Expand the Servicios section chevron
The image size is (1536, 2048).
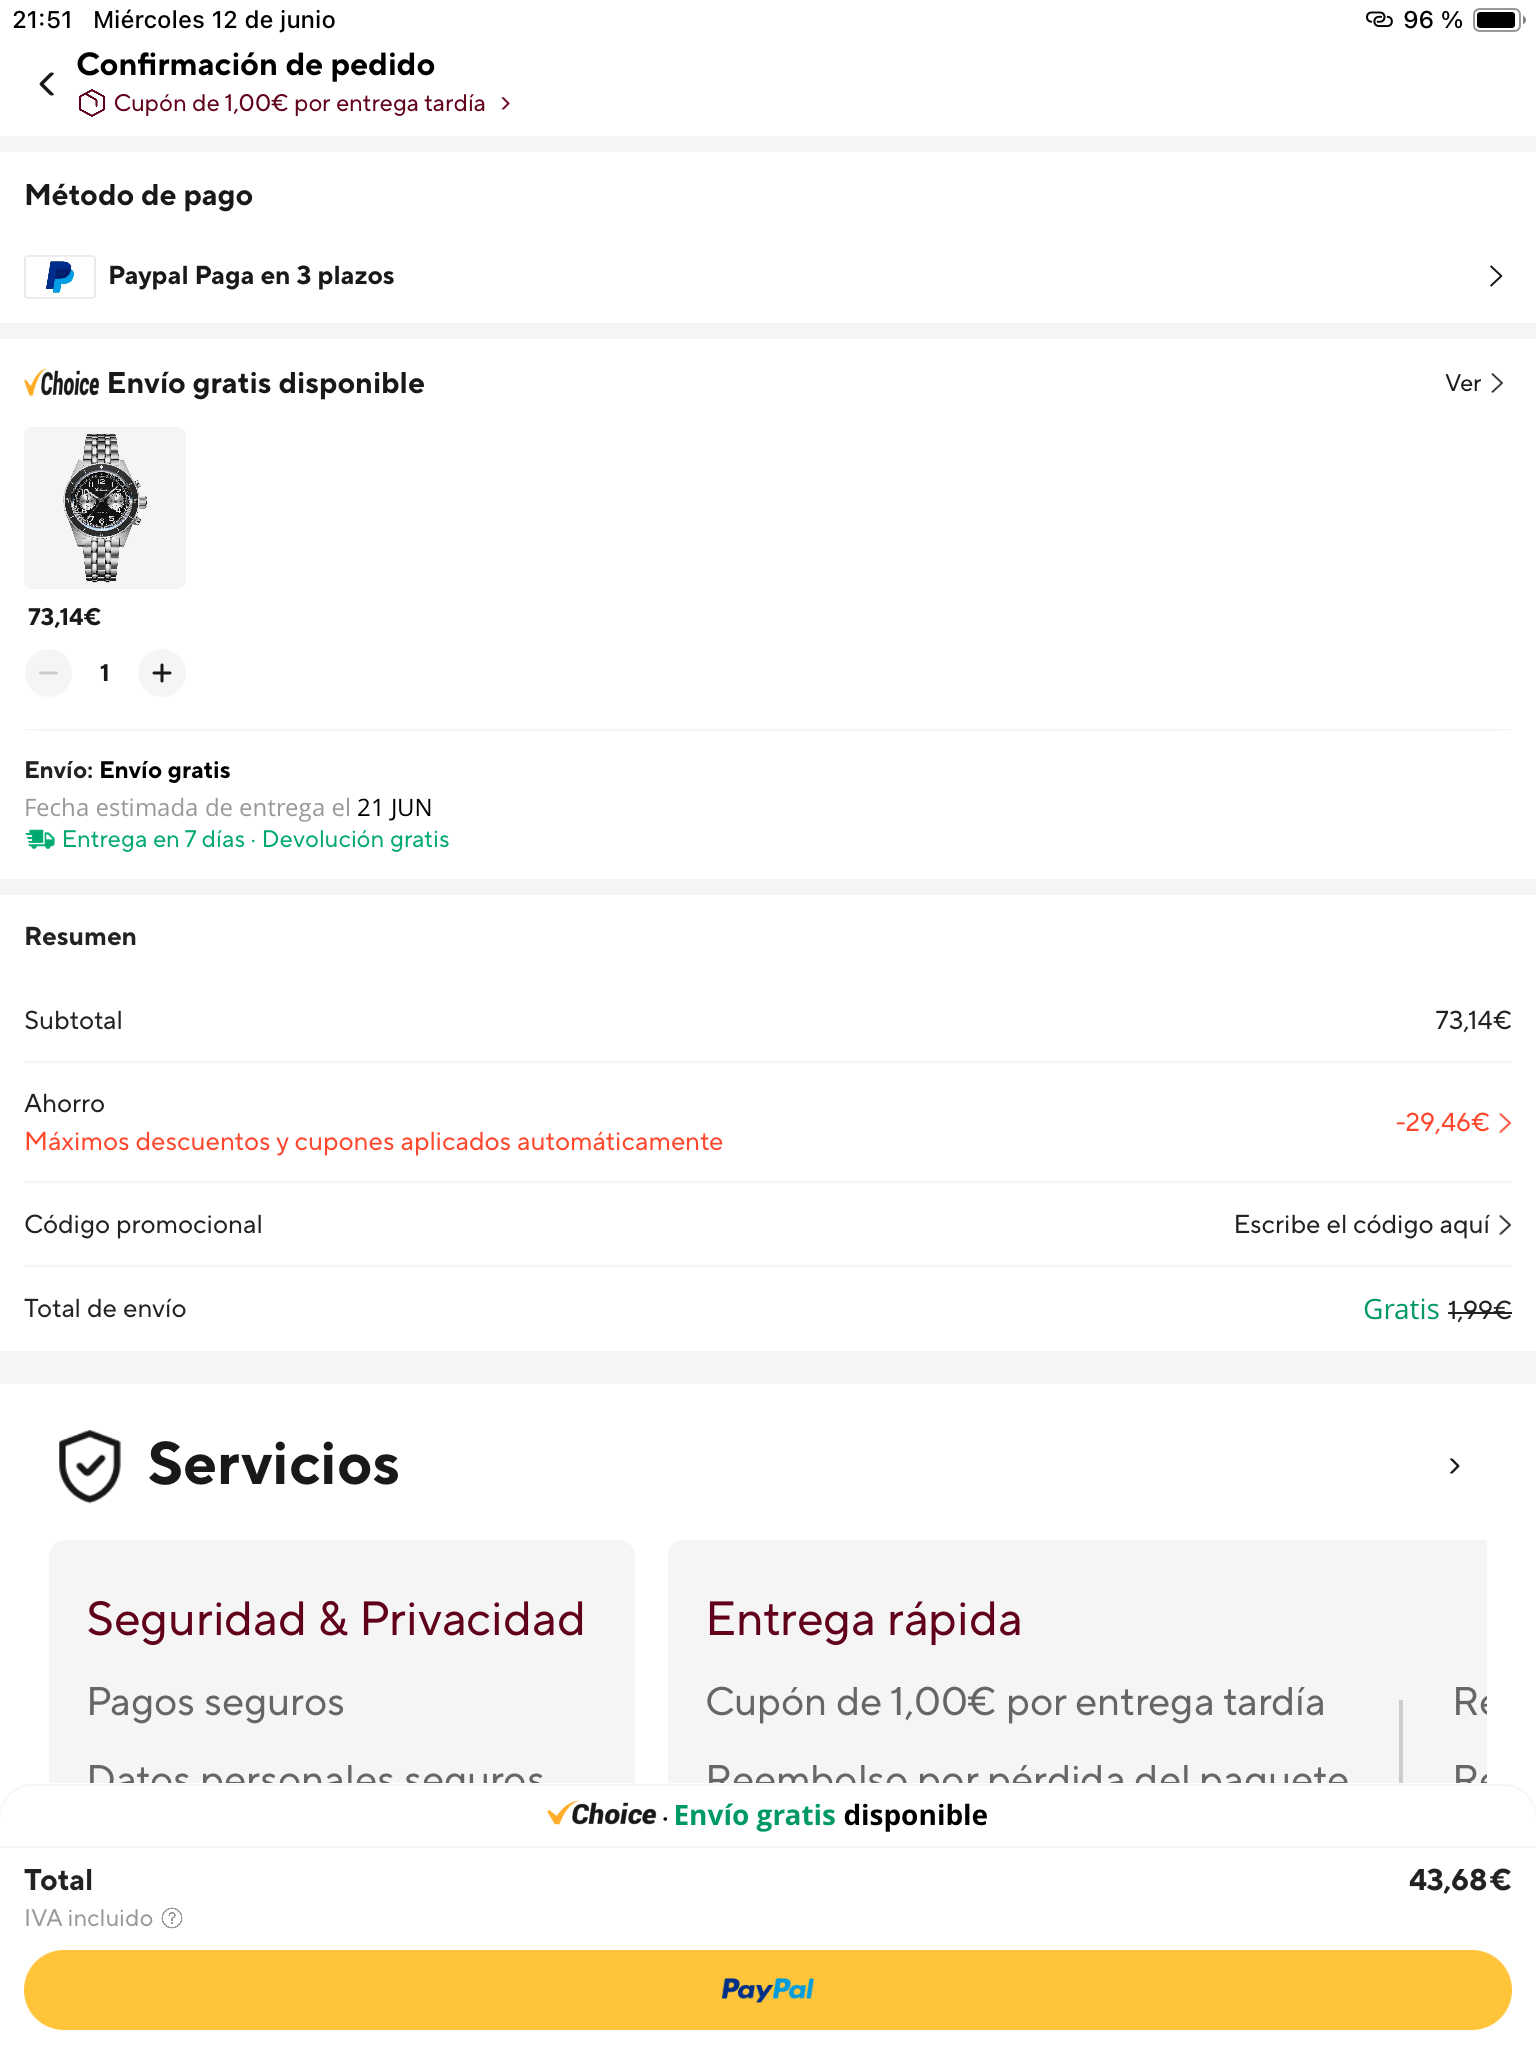(1455, 1466)
